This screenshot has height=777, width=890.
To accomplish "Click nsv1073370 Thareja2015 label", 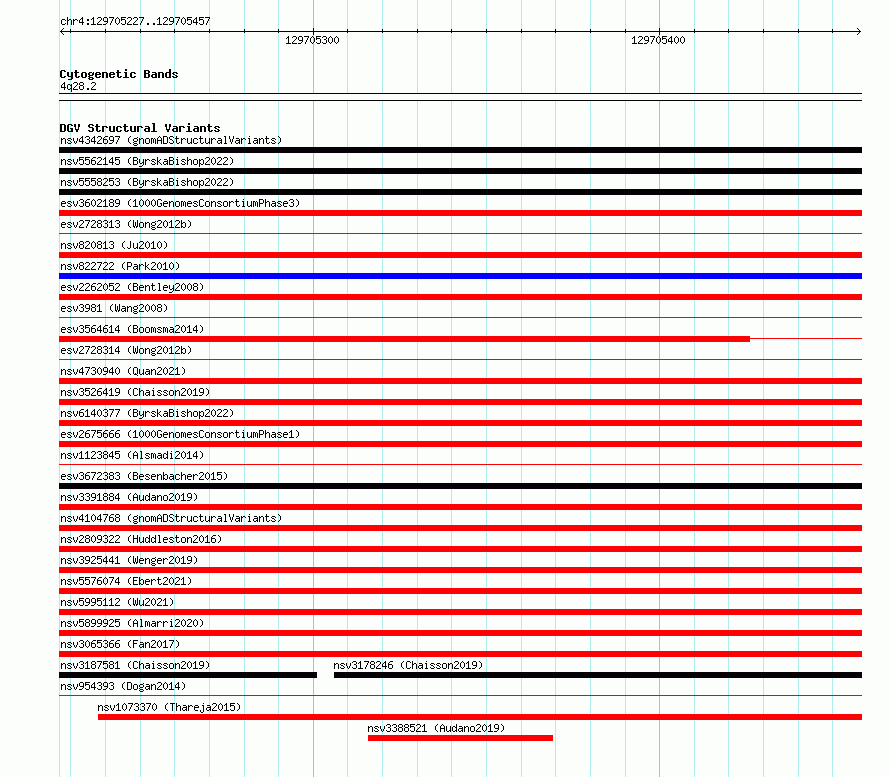I will pyautogui.click(x=169, y=707).
